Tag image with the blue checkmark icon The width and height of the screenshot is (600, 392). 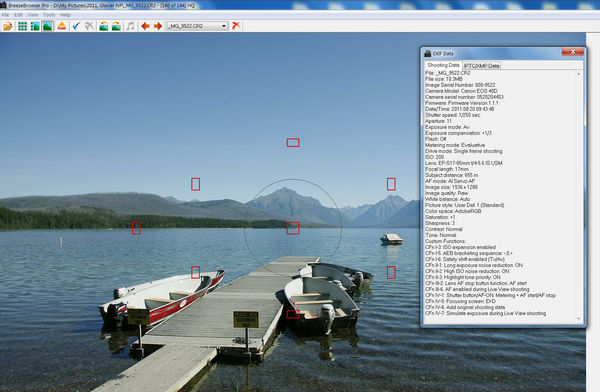click(x=76, y=26)
